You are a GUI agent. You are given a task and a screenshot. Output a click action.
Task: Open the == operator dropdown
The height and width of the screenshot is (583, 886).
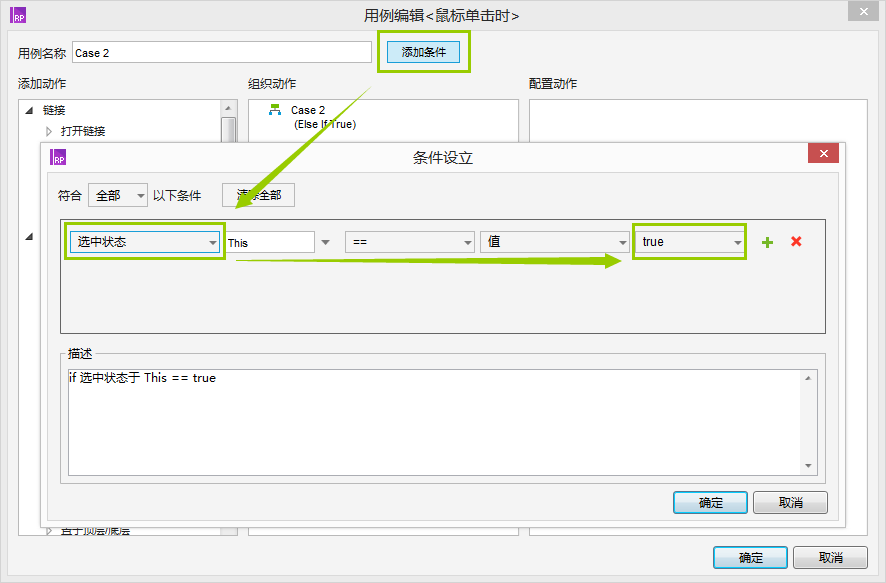coord(410,242)
